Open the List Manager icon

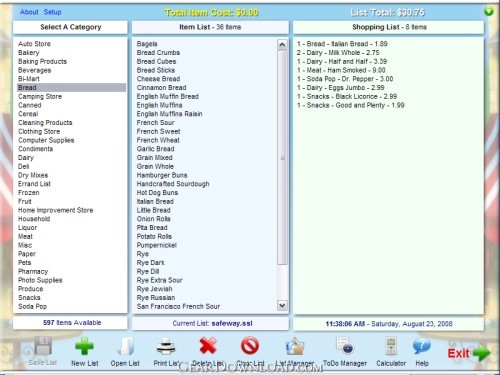[295, 346]
